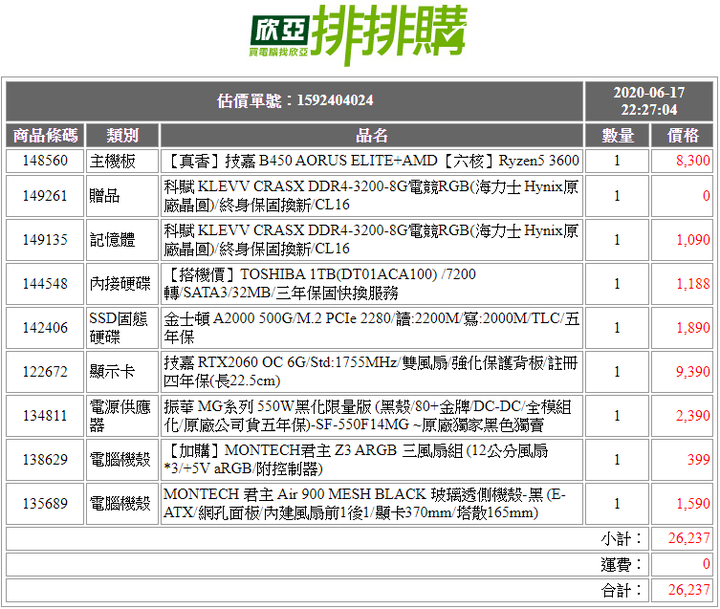Select barcode 142406
The width and height of the screenshot is (720, 609).
click(x=45, y=328)
